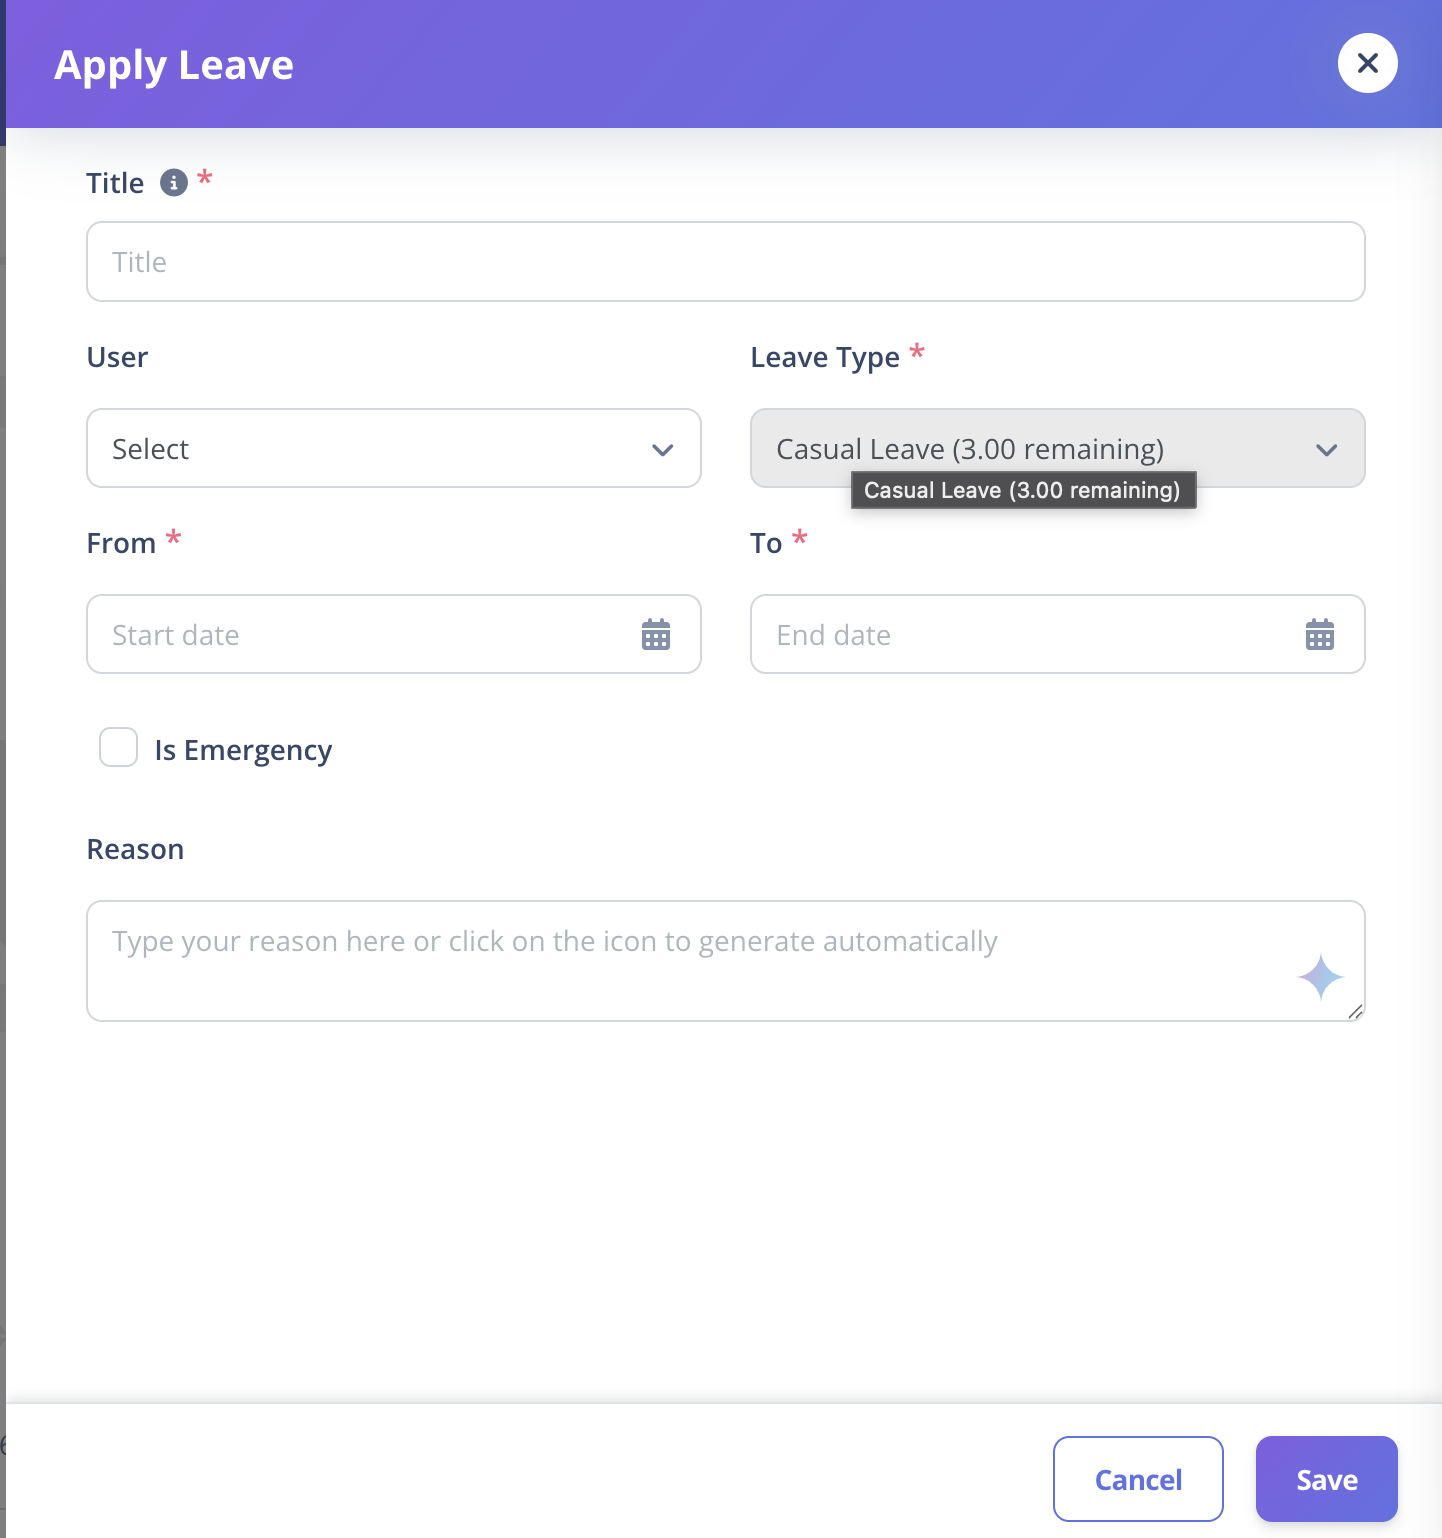Click the info icon beside Title label
This screenshot has width=1442, height=1538.
[174, 183]
